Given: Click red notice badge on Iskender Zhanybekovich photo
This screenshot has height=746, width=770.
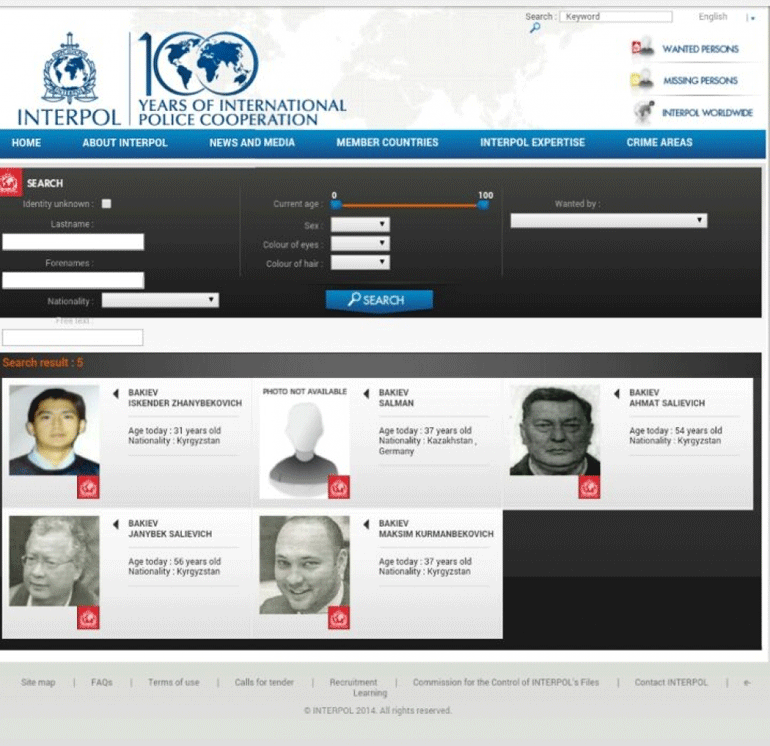Looking at the screenshot, I should [x=88, y=487].
